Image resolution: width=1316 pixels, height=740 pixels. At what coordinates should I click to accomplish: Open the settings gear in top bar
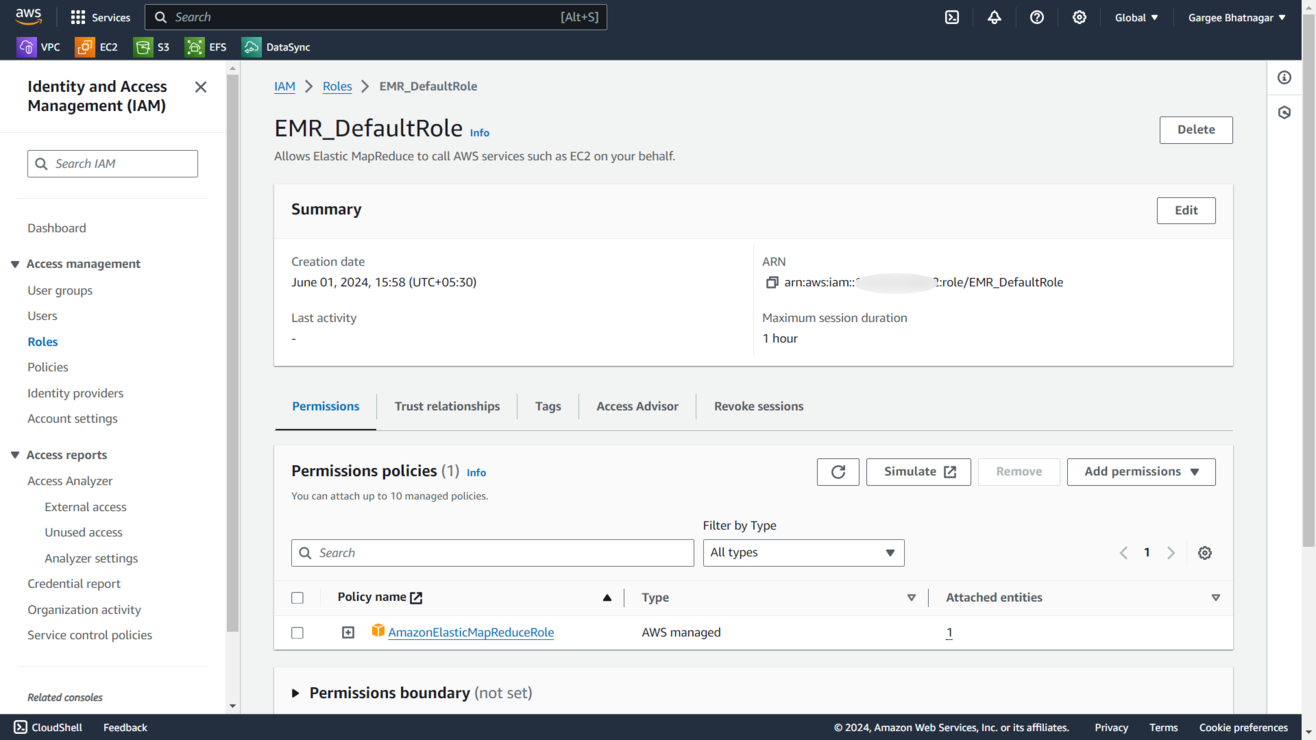tap(1079, 17)
